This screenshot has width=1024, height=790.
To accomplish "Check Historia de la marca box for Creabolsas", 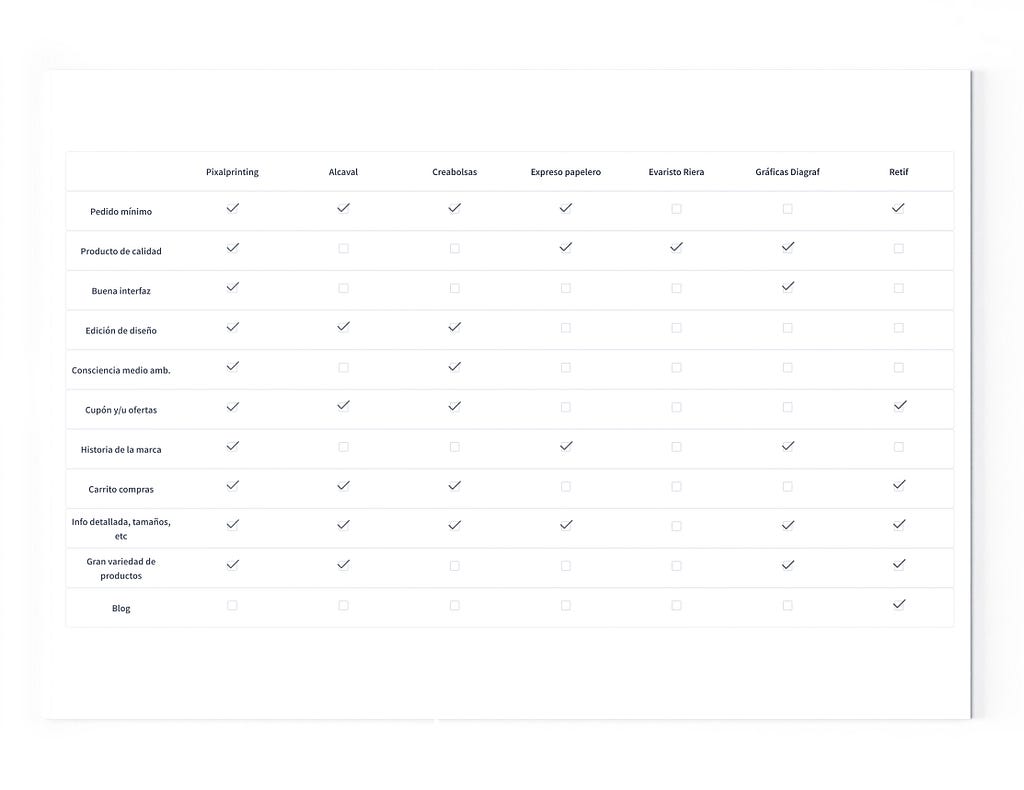I will point(455,447).
